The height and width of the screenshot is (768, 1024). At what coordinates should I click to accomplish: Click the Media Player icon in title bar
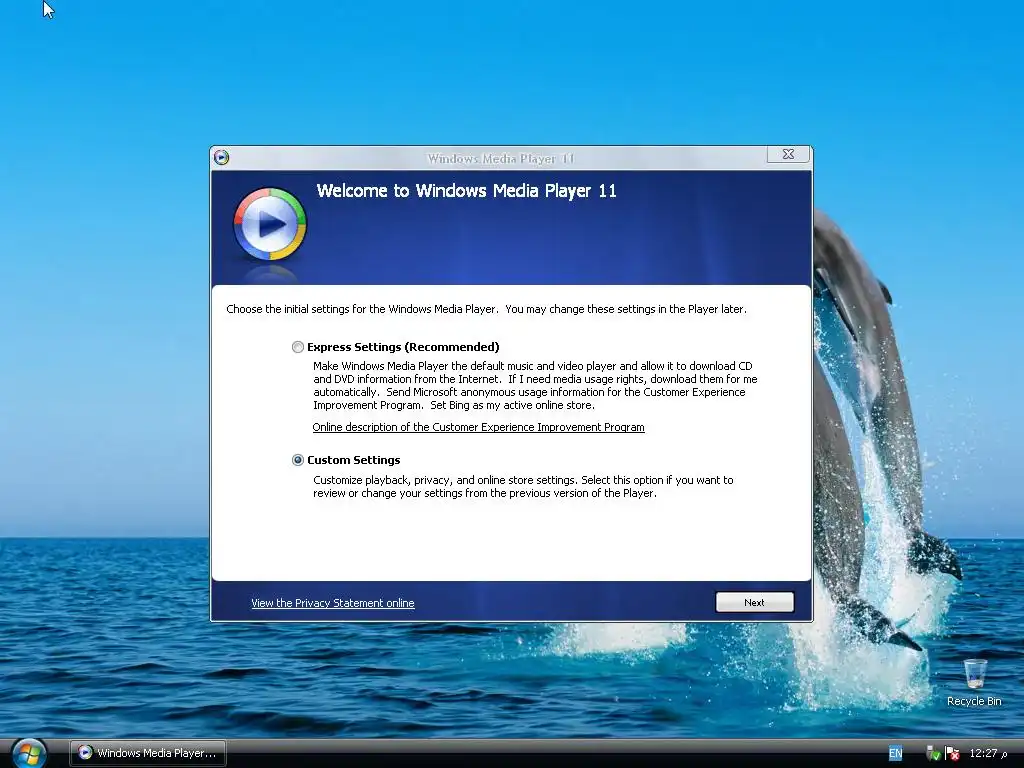[221, 157]
